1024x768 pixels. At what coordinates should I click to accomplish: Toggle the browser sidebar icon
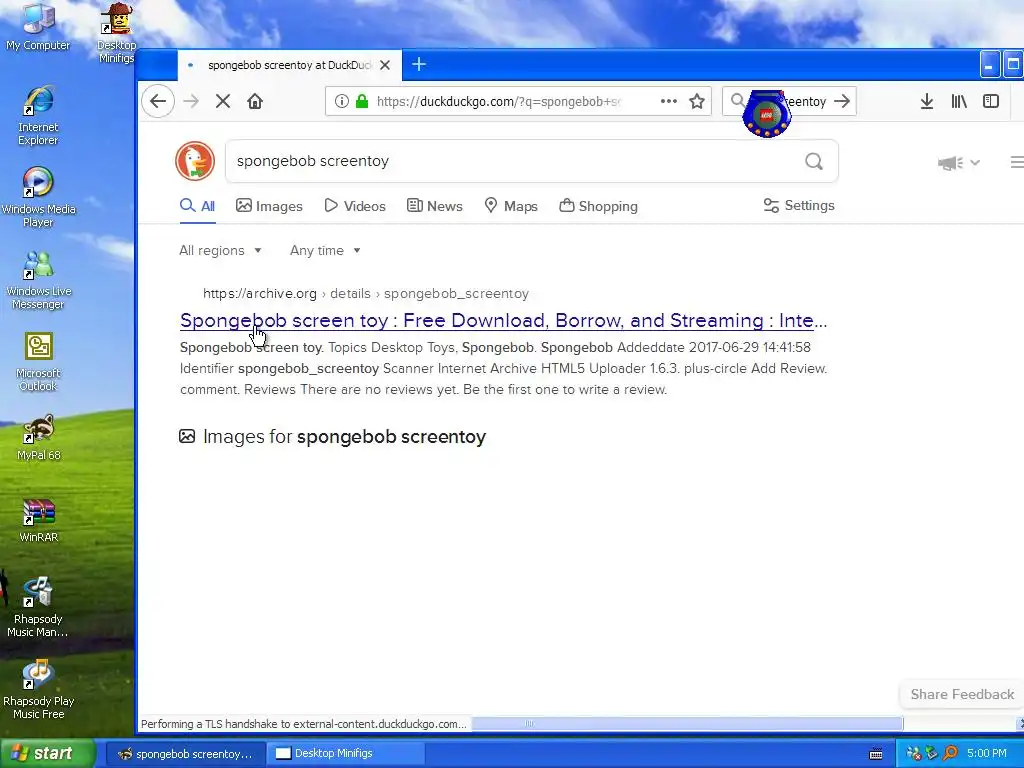click(991, 101)
